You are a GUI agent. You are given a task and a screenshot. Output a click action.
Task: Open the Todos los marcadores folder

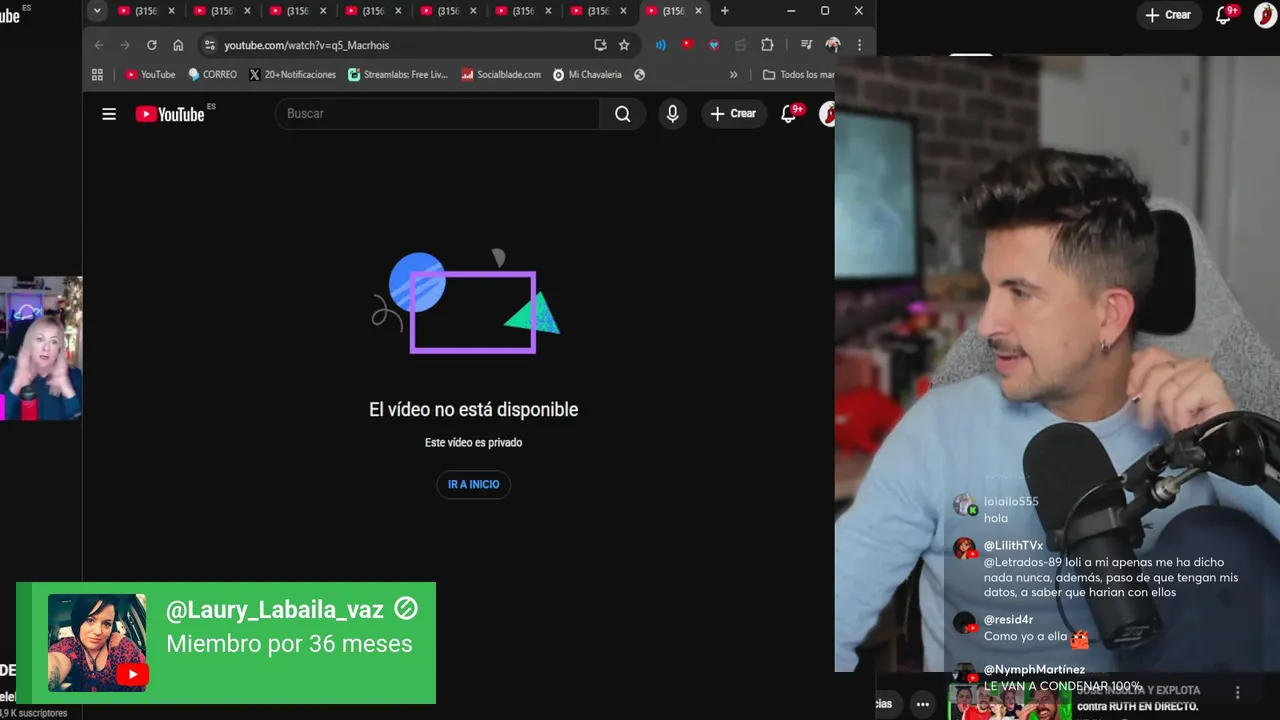click(x=798, y=75)
